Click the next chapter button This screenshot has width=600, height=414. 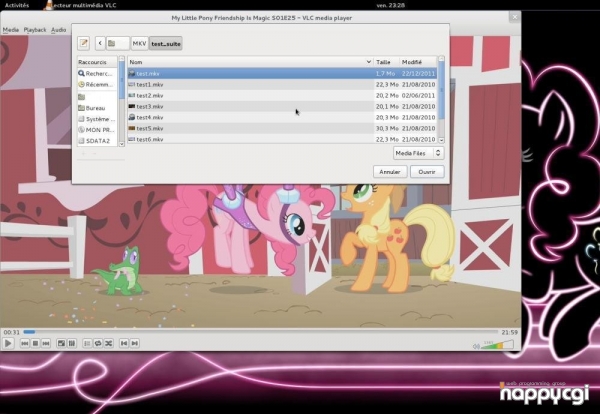135,344
